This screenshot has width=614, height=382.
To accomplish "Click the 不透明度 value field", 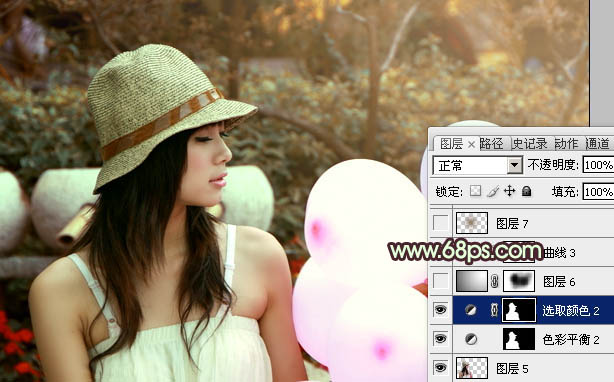I will pyautogui.click(x=598, y=165).
